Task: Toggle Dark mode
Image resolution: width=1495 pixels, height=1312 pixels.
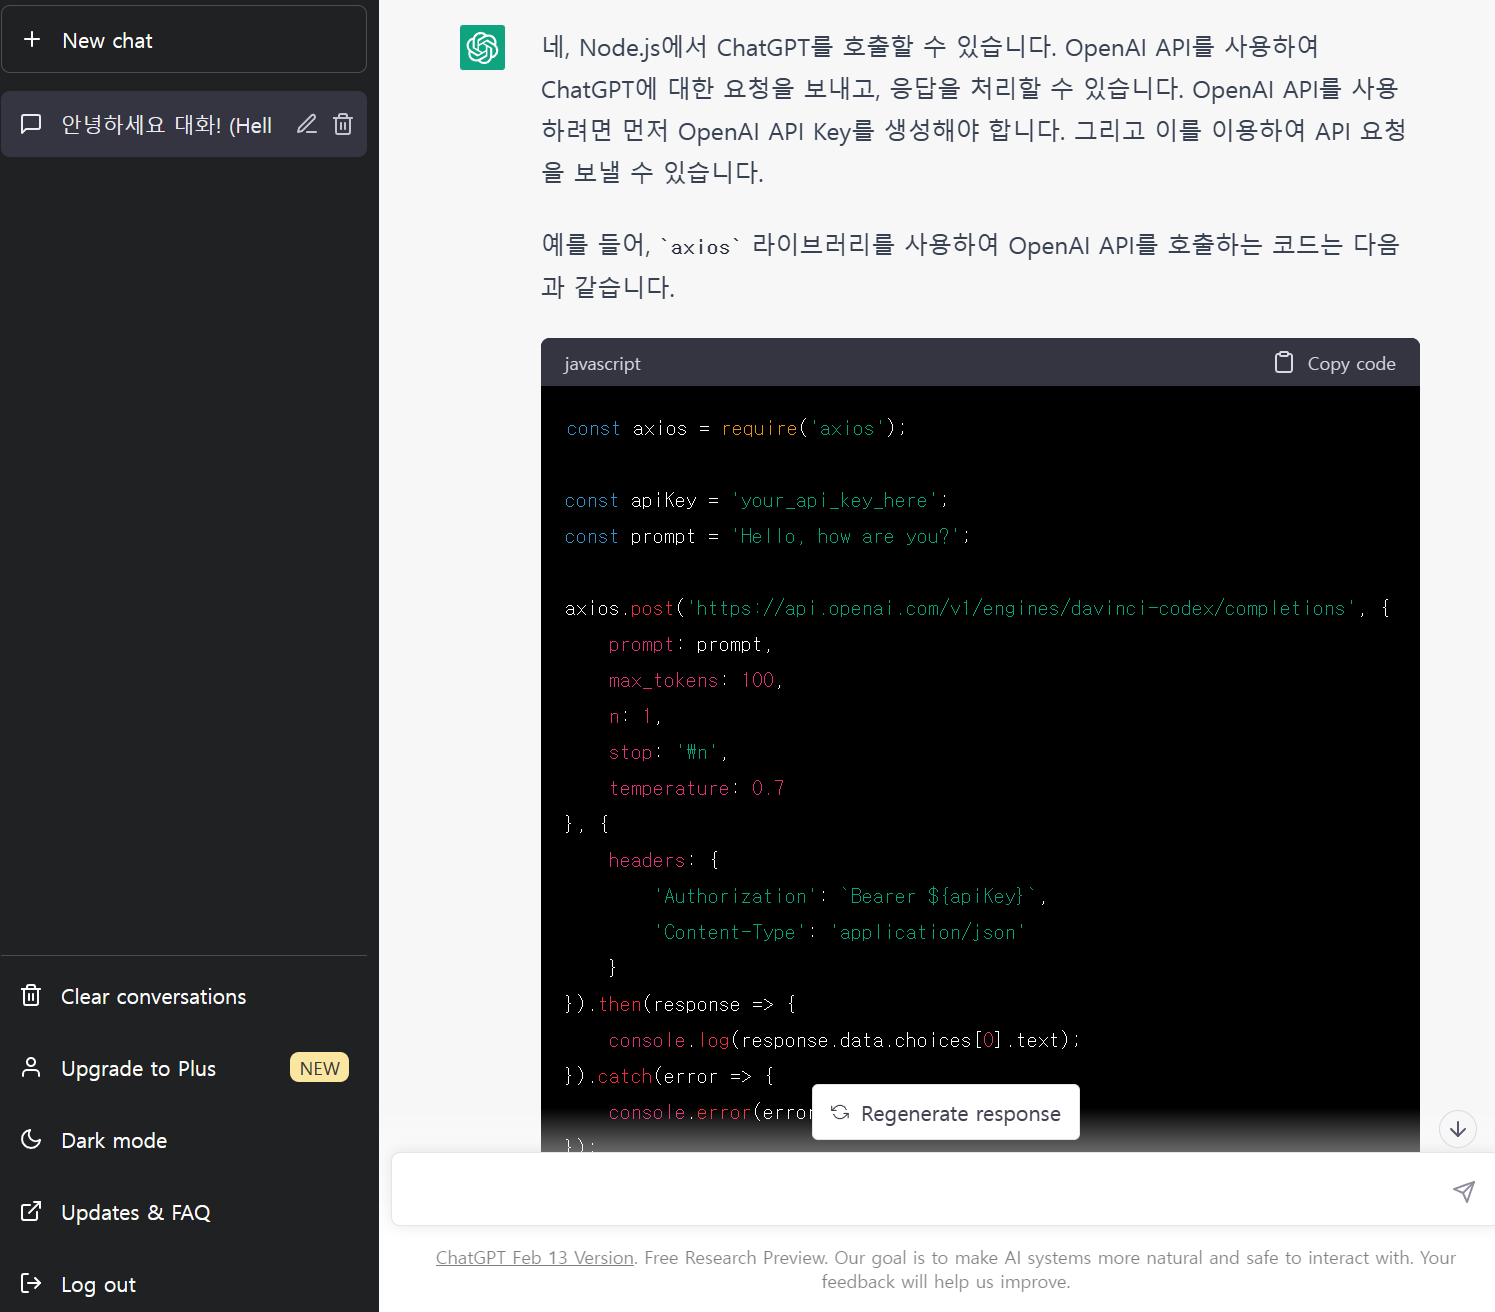Action: pos(184,1140)
